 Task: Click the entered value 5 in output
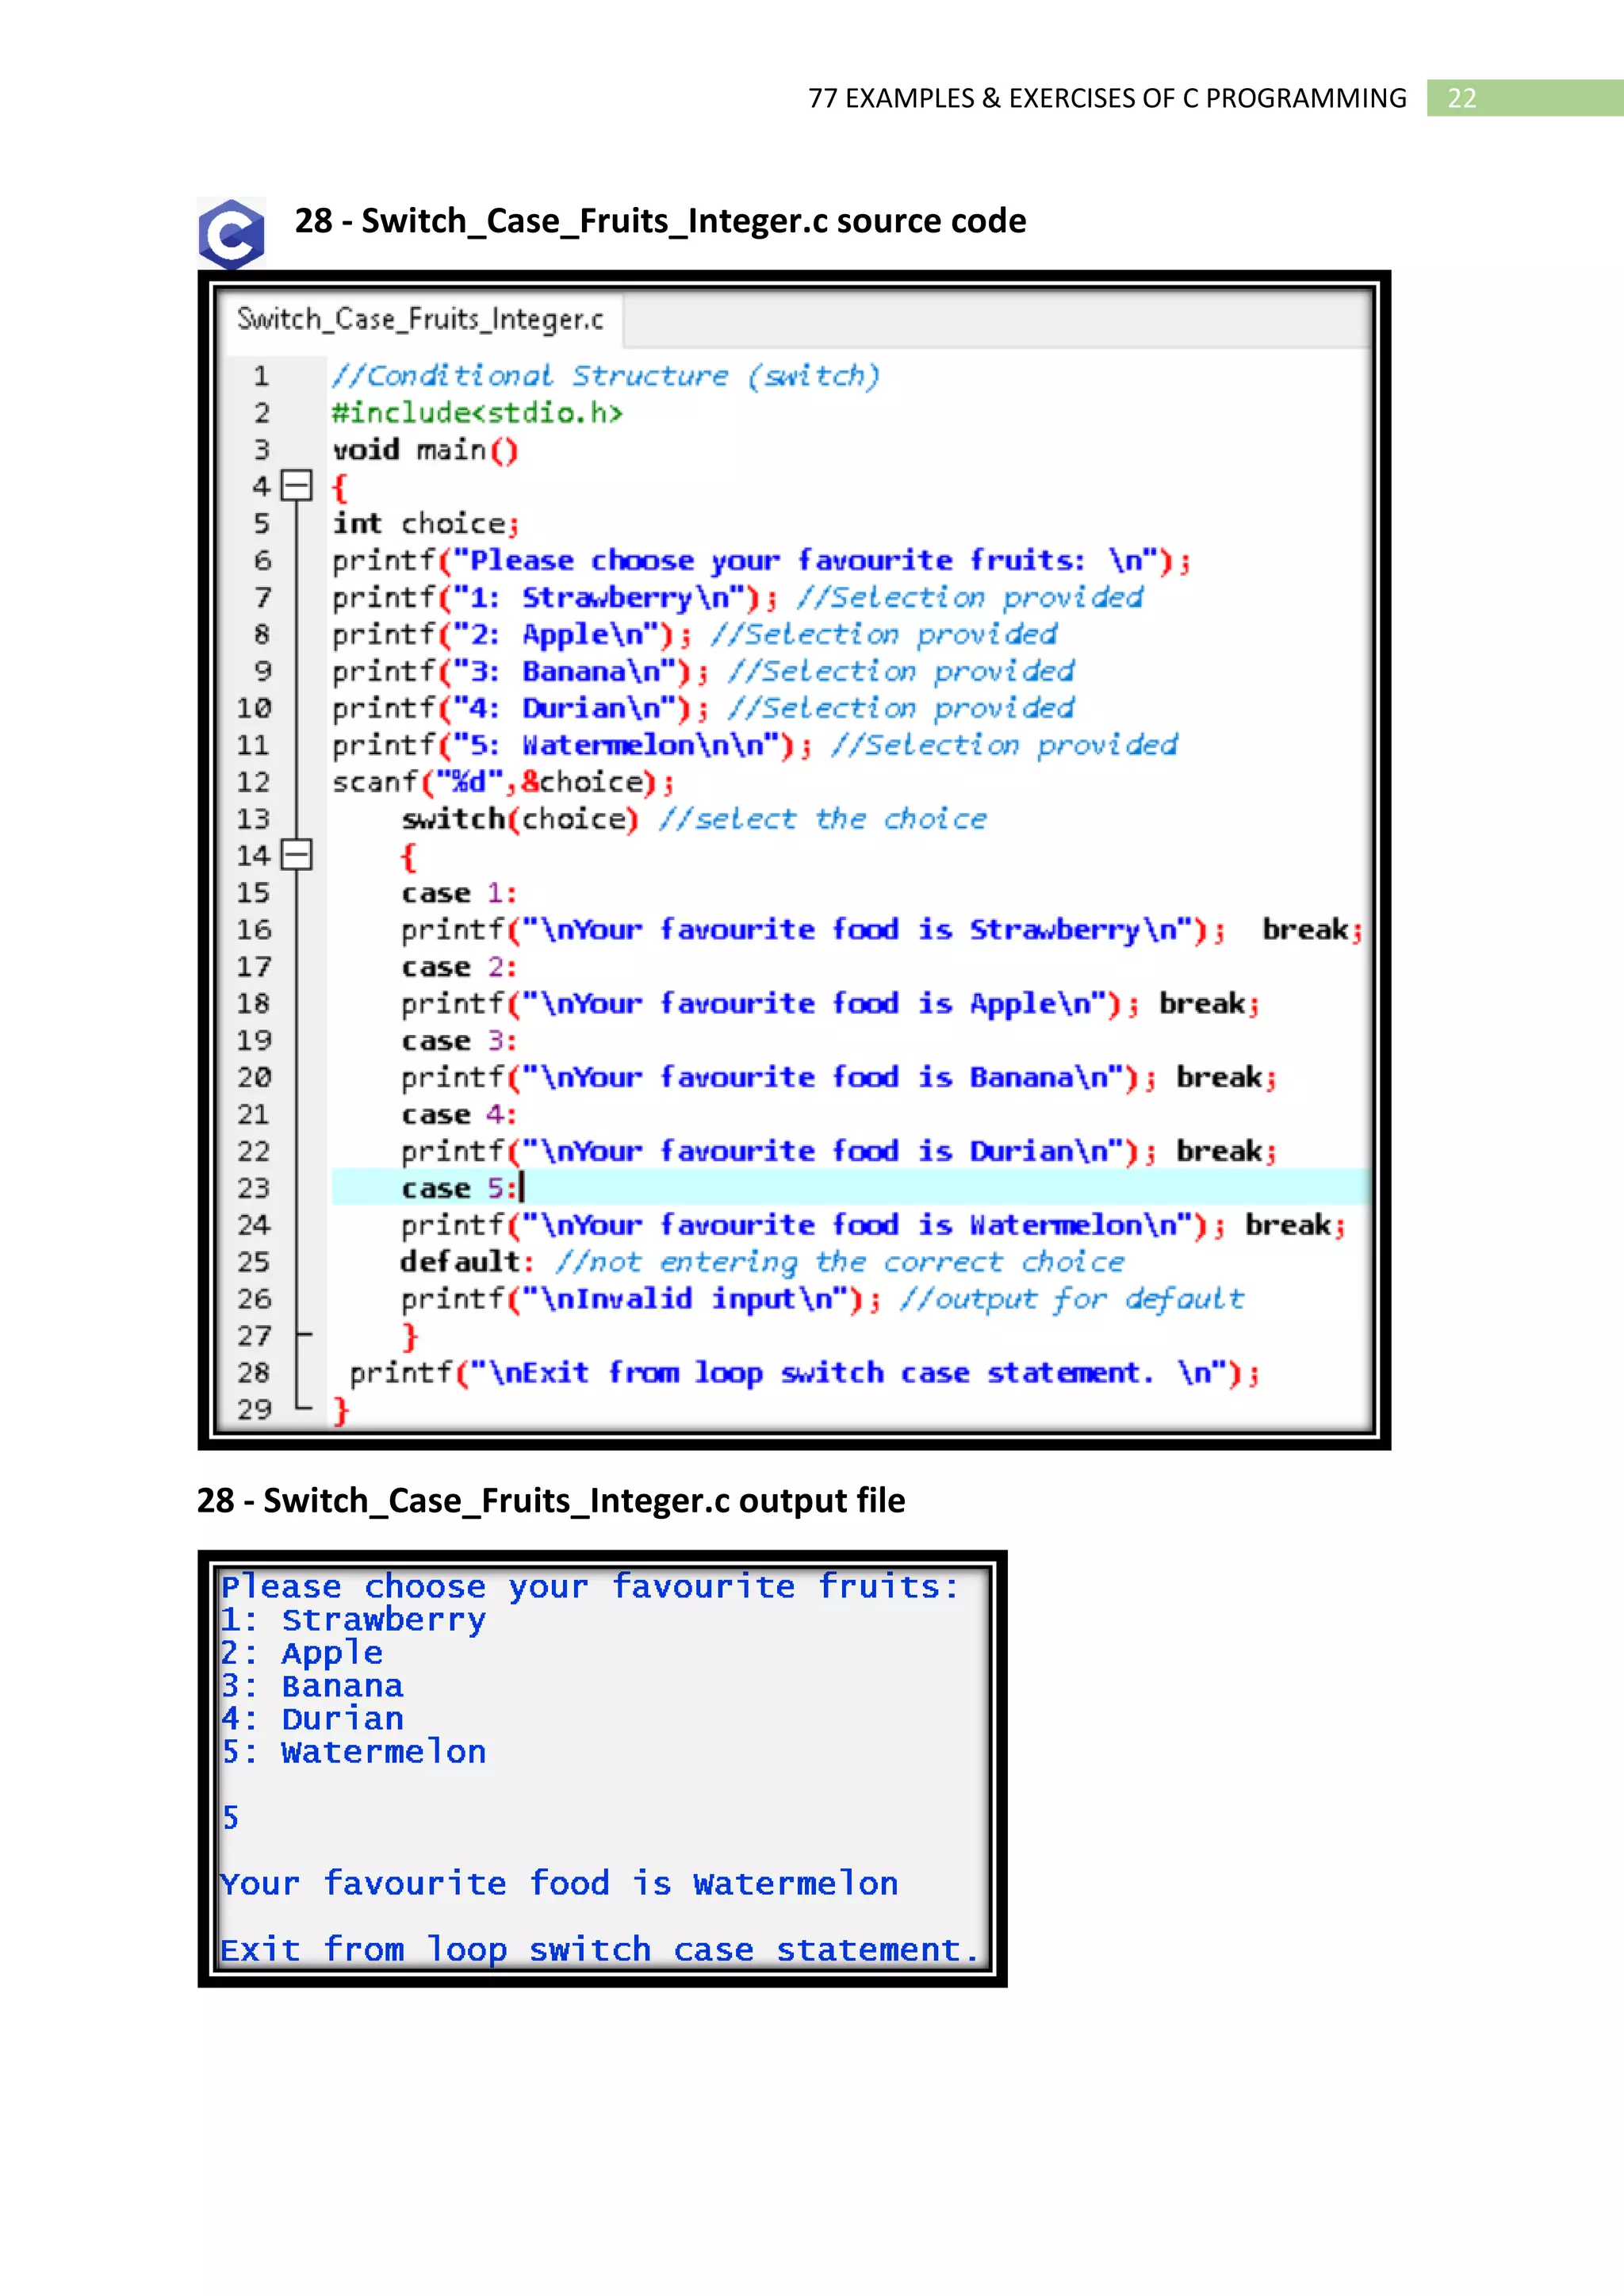(x=230, y=1818)
